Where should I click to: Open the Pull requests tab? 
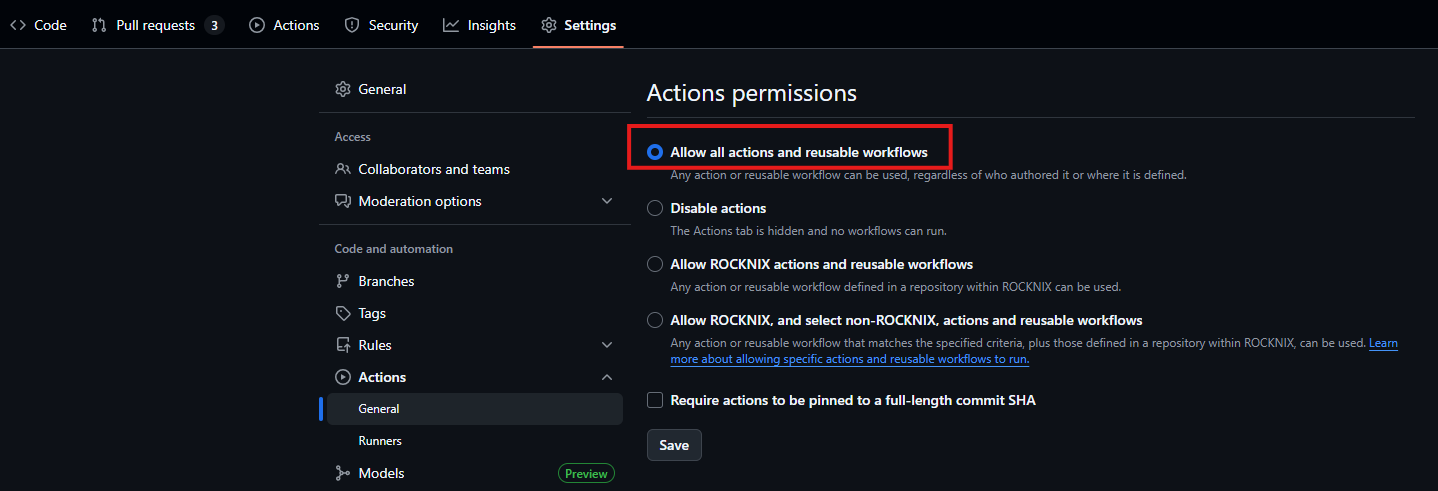[157, 25]
